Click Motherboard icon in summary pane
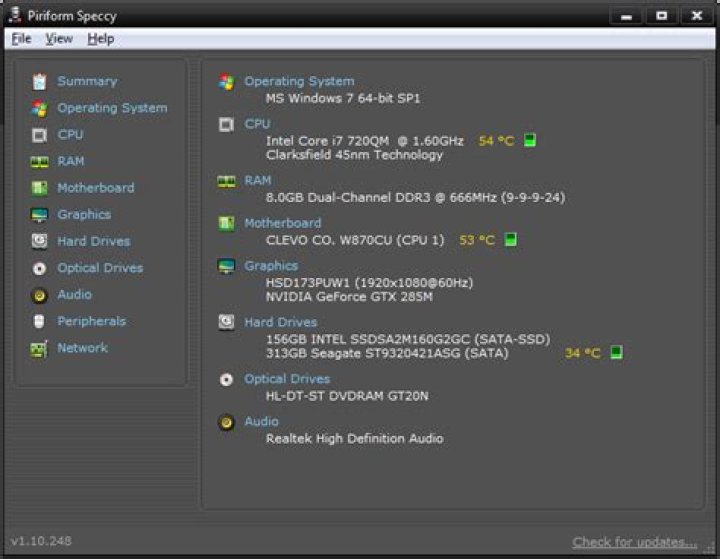Viewport: 720px width, 559px height. pos(226,224)
